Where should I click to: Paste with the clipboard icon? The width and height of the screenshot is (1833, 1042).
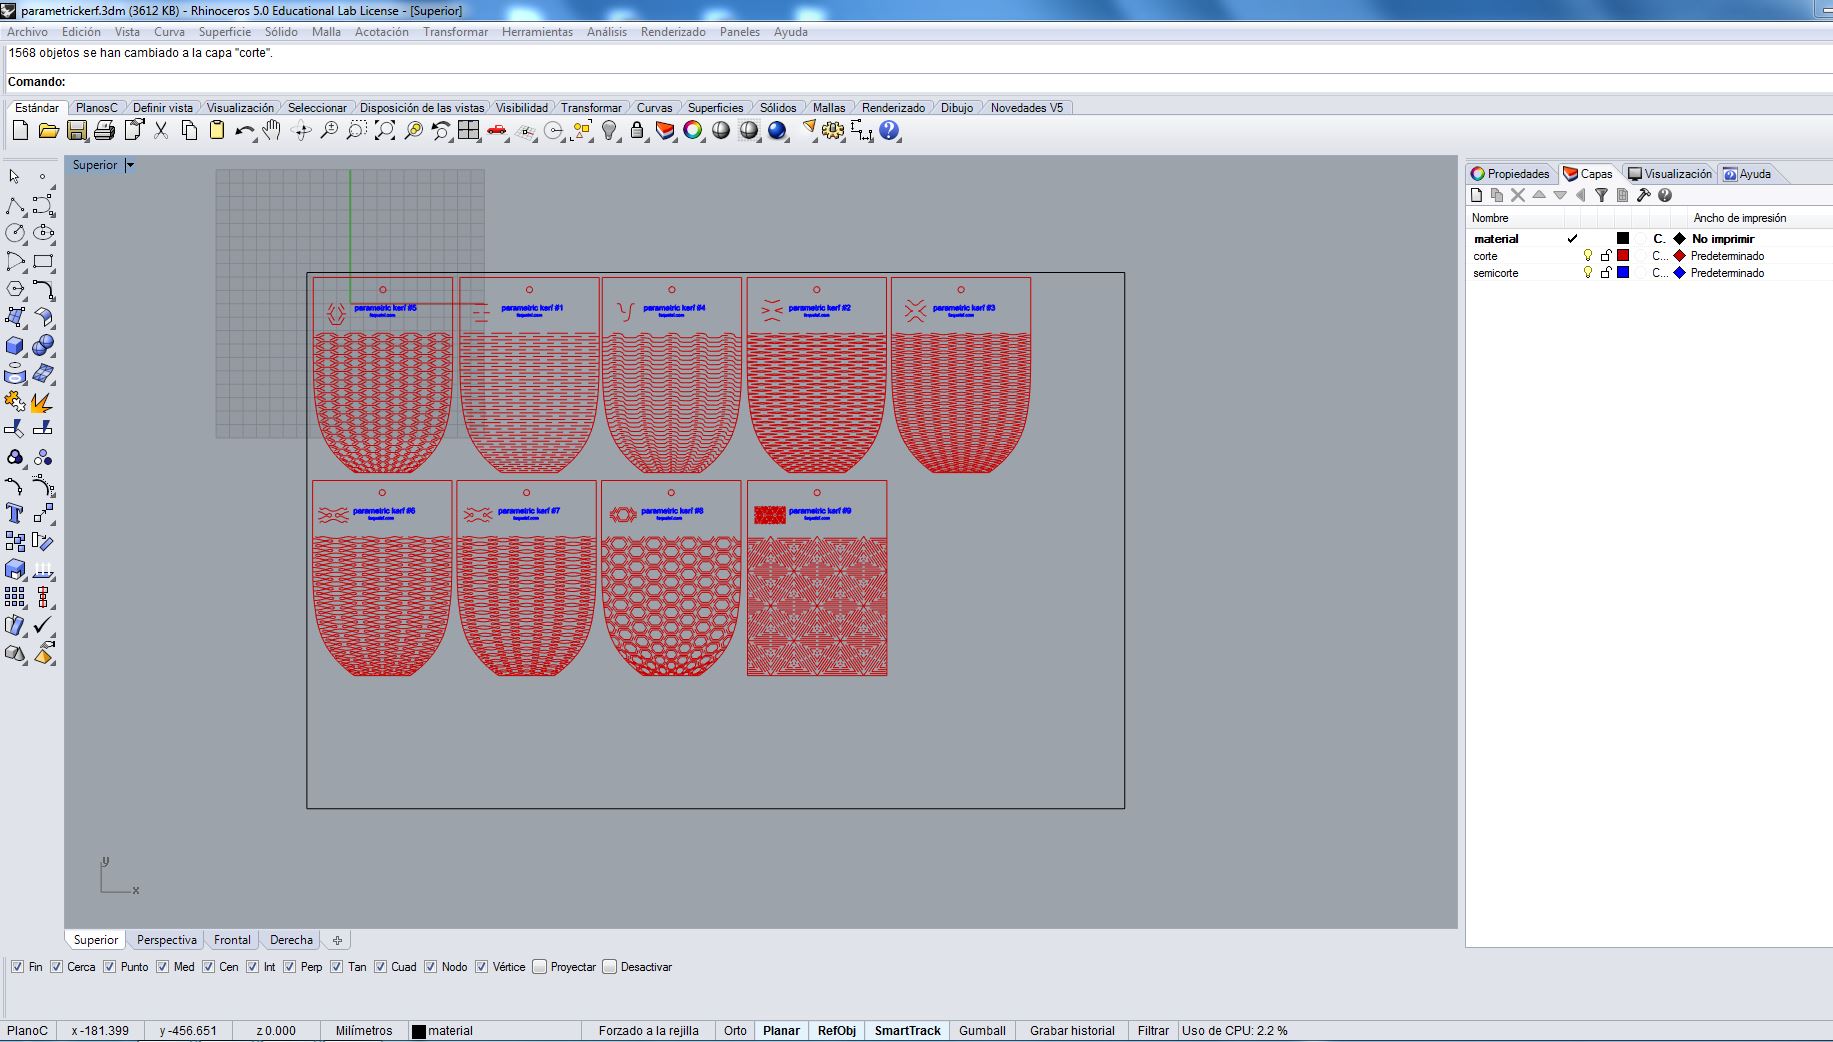pyautogui.click(x=217, y=131)
